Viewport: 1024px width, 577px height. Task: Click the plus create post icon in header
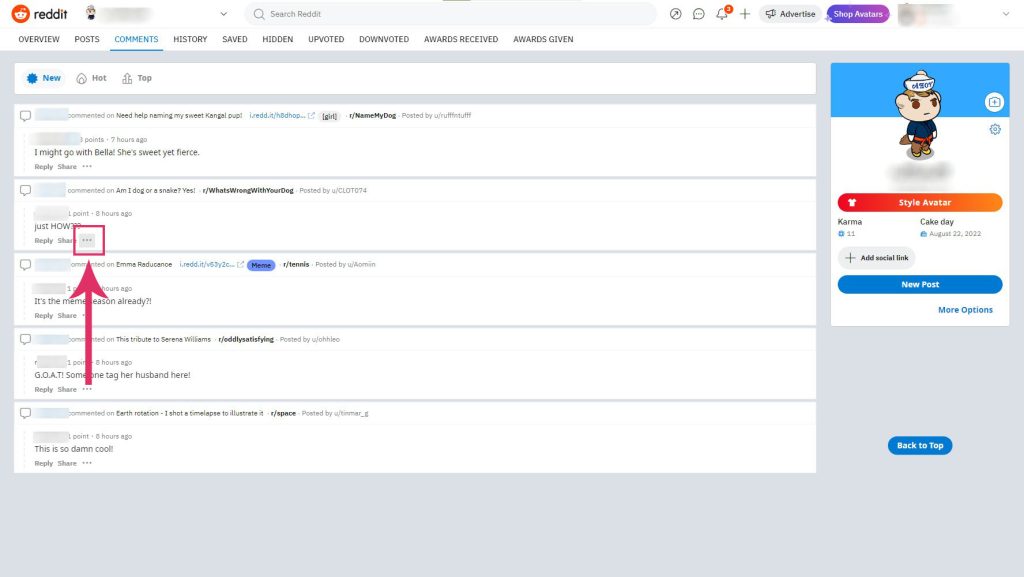coord(744,14)
